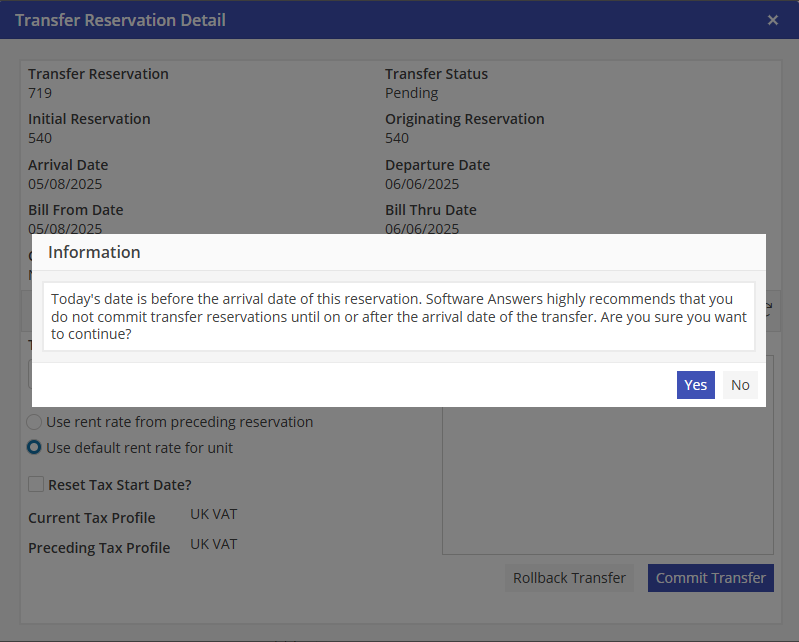Tick the Reset Tax Start Date checkbox
The image size is (799, 642).
(x=37, y=485)
